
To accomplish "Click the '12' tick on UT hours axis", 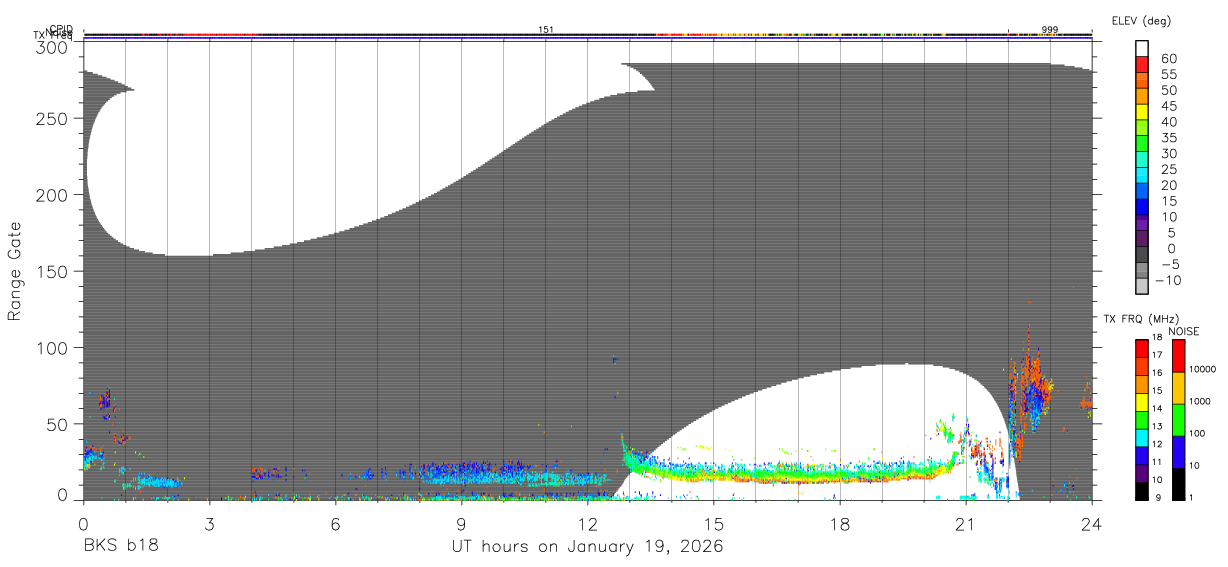I will click(587, 524).
